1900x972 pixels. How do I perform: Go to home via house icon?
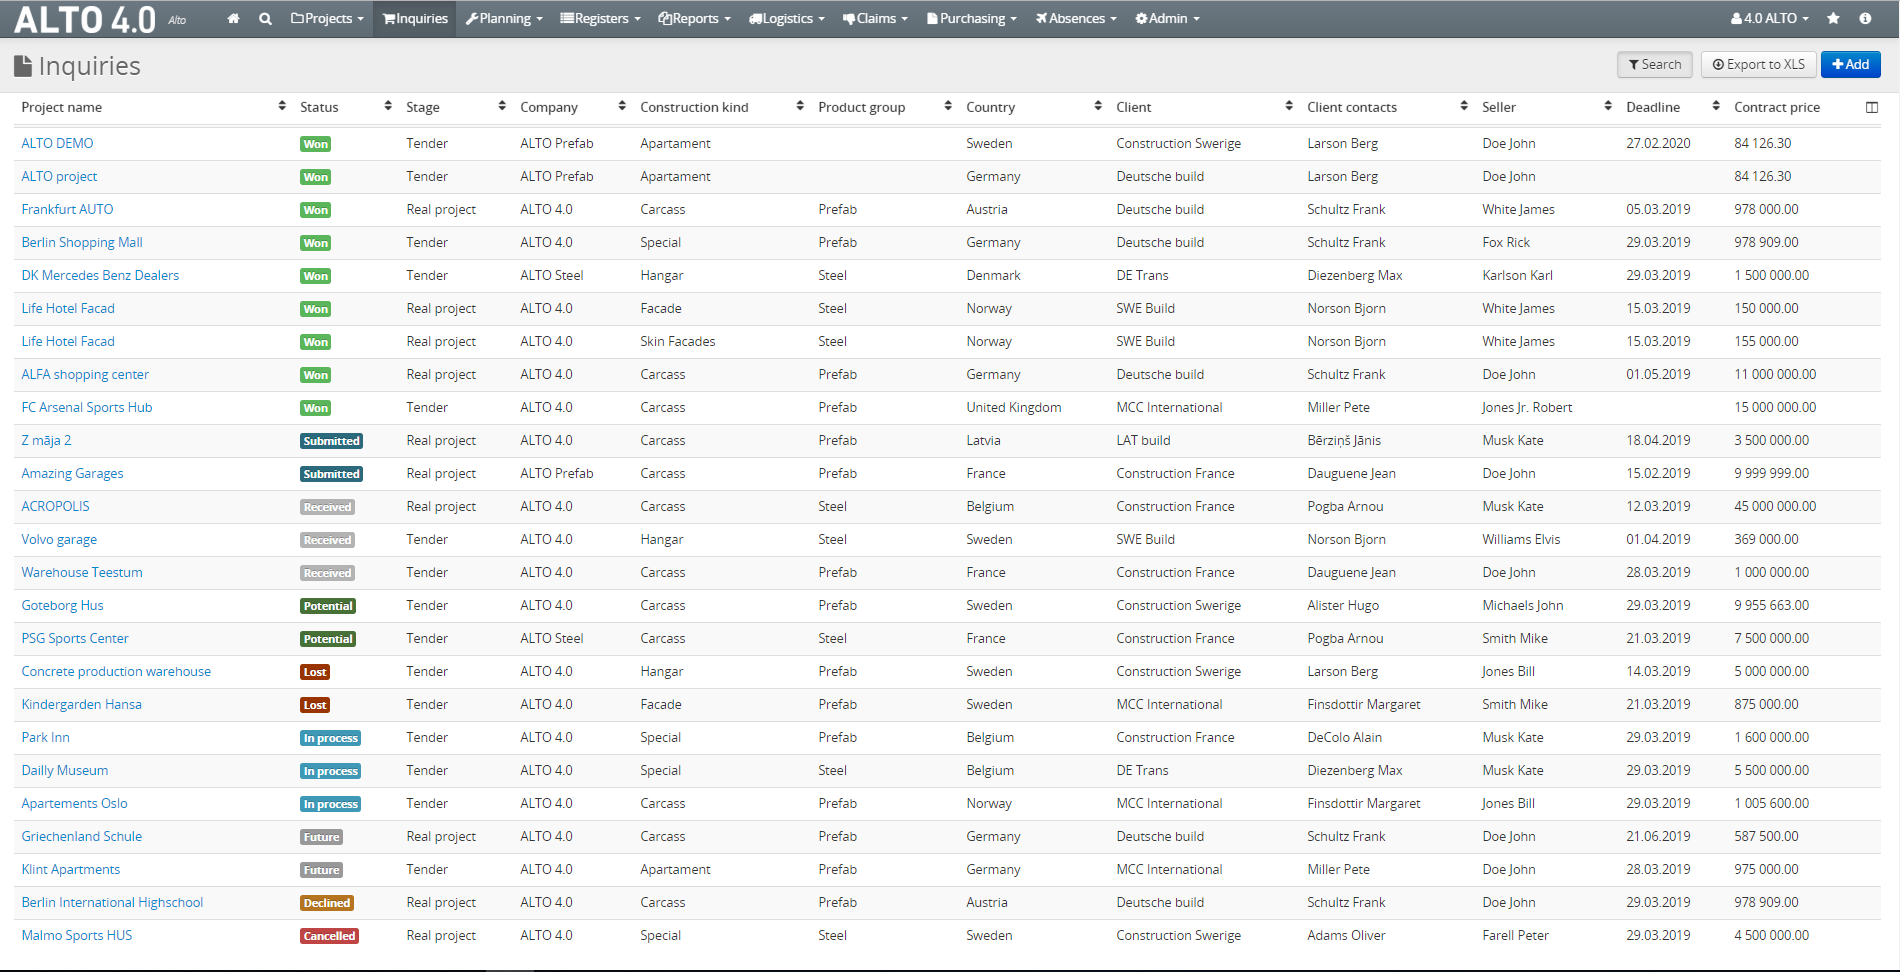point(233,19)
